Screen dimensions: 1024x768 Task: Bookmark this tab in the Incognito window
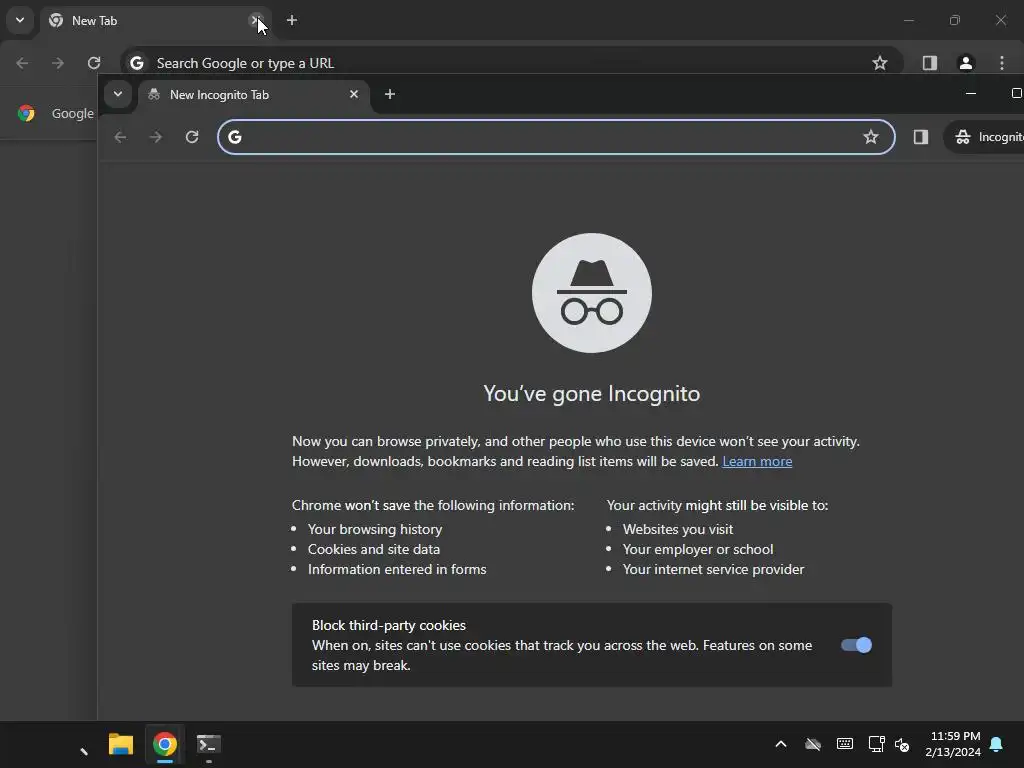871,136
